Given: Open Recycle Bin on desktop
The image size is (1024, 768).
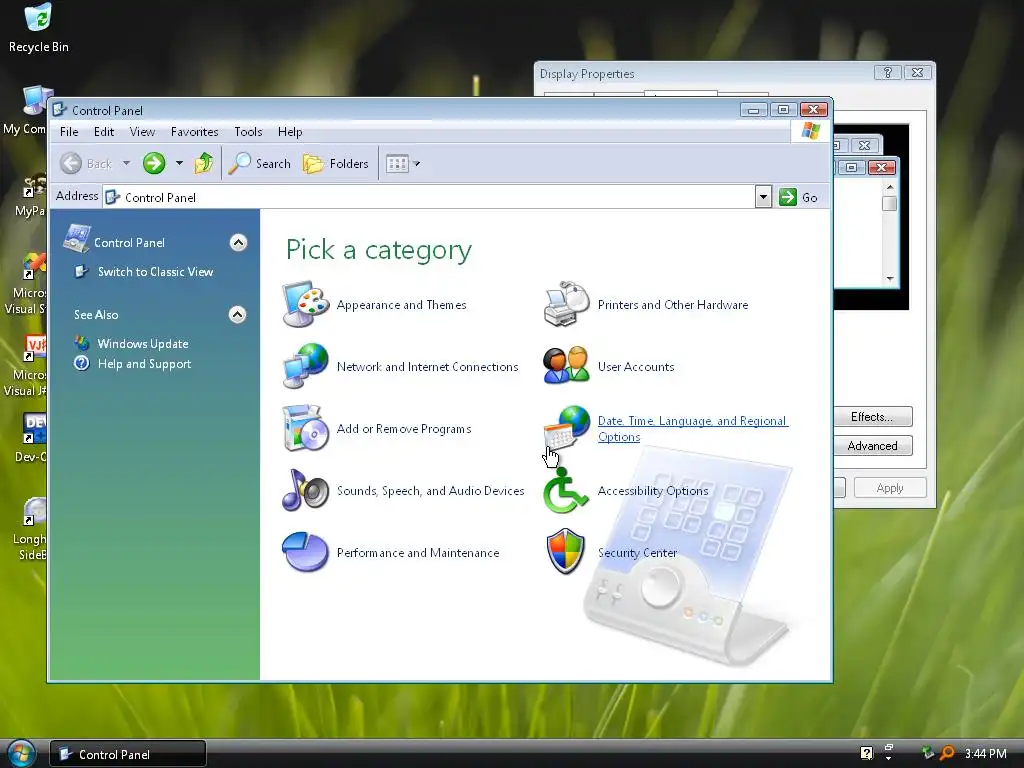Looking at the screenshot, I should (x=38, y=27).
